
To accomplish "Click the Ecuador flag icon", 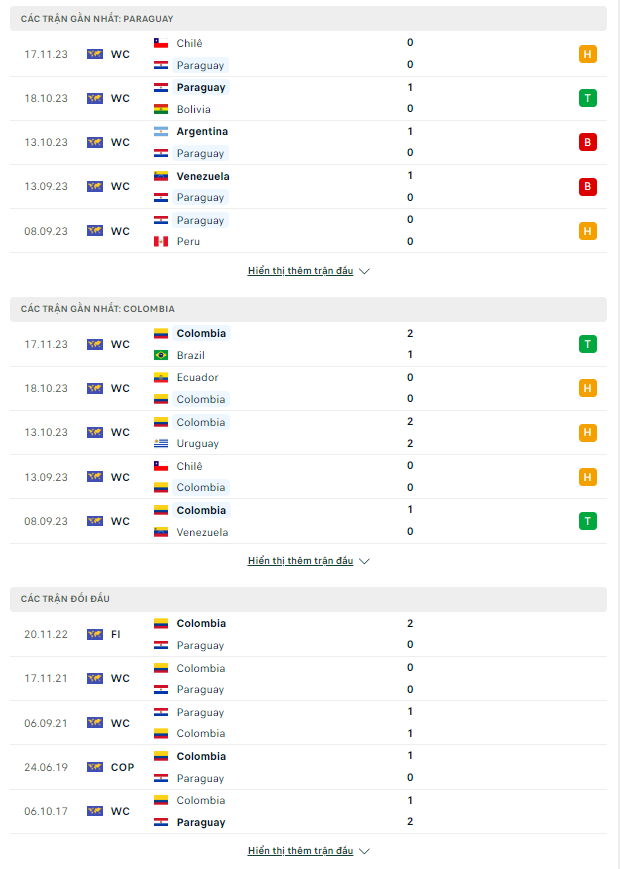I will 161,377.
